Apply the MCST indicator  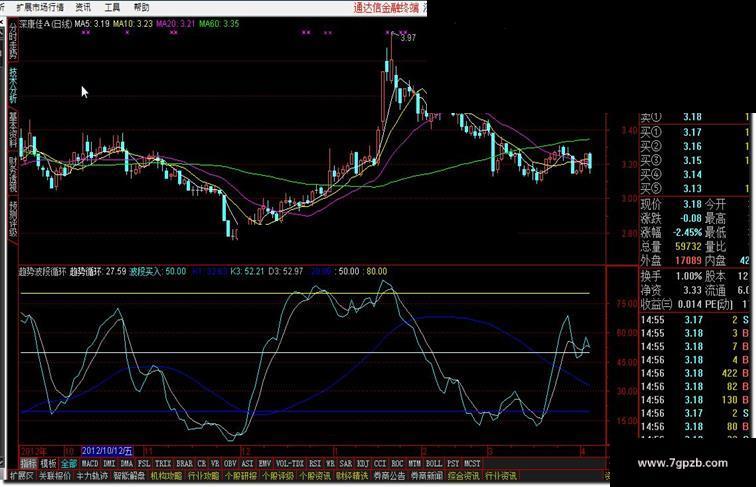pyautogui.click(x=472, y=463)
